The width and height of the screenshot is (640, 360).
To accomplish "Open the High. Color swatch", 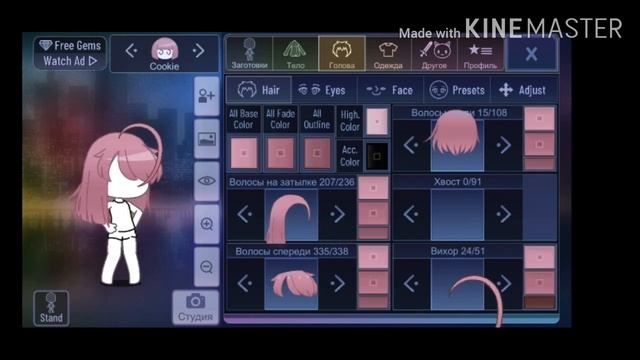I will pyautogui.click(x=377, y=121).
